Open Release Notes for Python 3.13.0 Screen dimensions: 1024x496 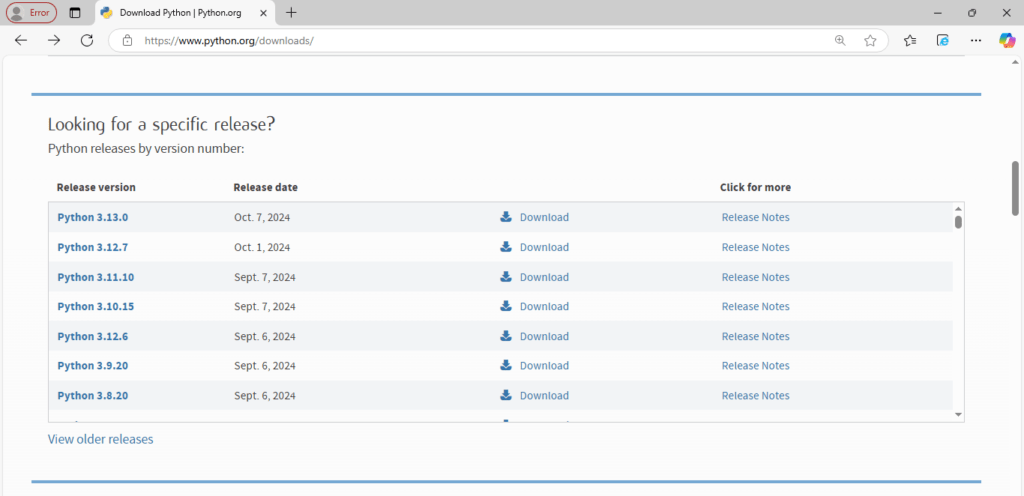coord(756,217)
